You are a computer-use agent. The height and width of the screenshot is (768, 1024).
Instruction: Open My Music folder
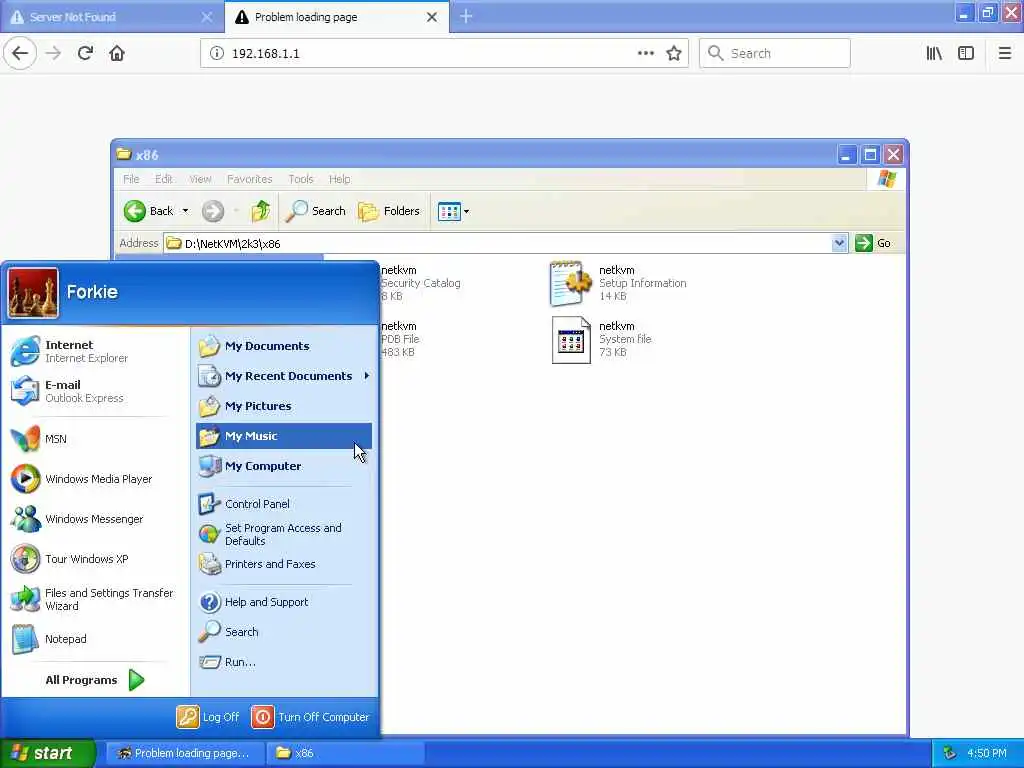283,436
